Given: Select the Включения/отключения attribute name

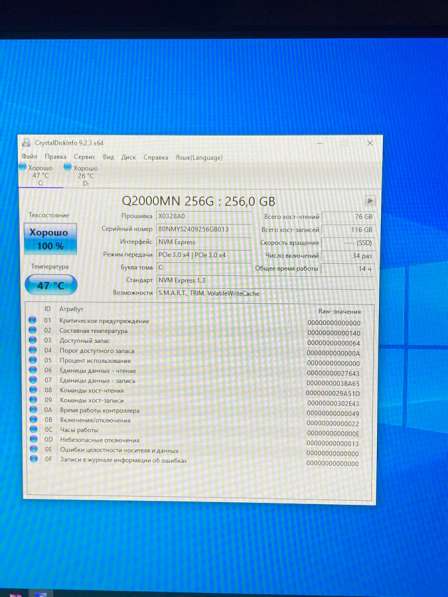Looking at the screenshot, I should coord(95,420).
